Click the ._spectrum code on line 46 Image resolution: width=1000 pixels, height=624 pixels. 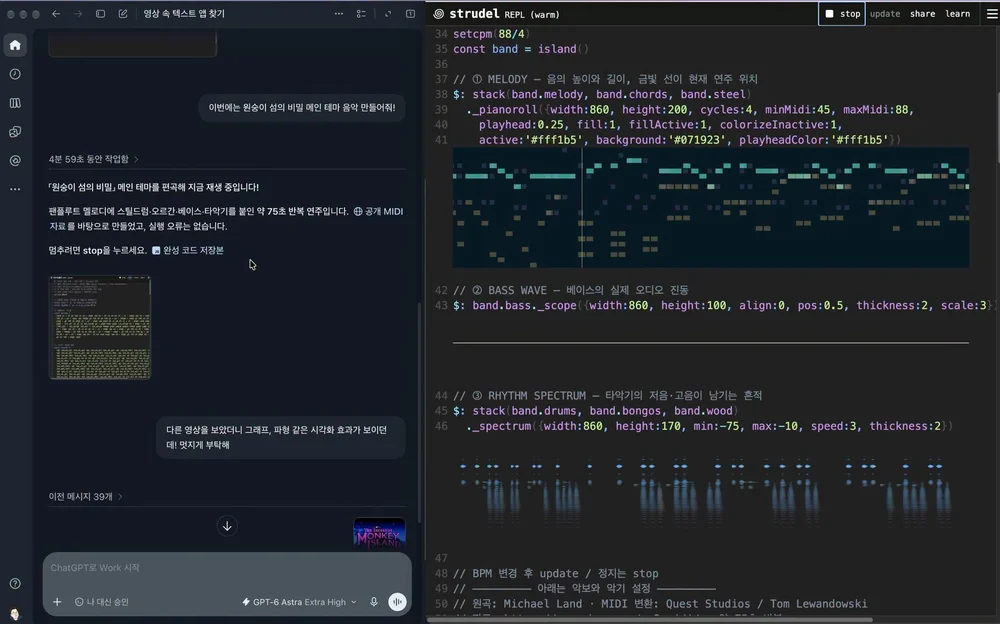(x=709, y=426)
